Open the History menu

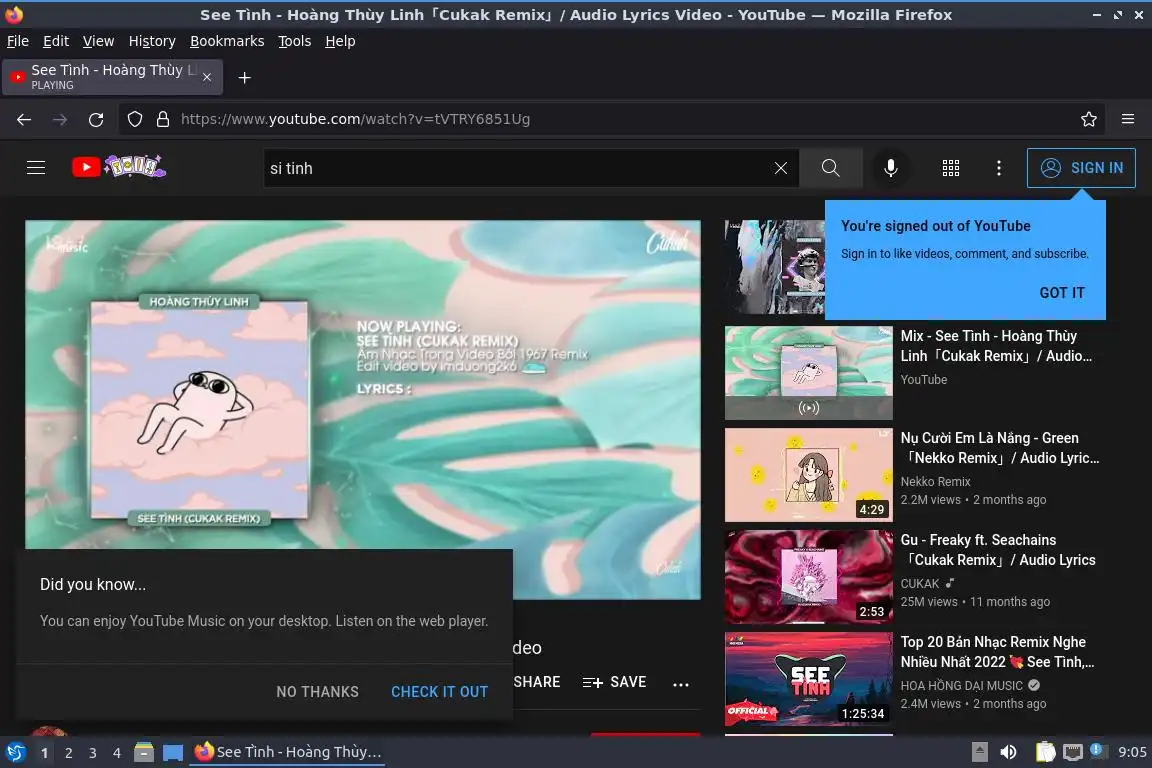pyautogui.click(x=152, y=41)
